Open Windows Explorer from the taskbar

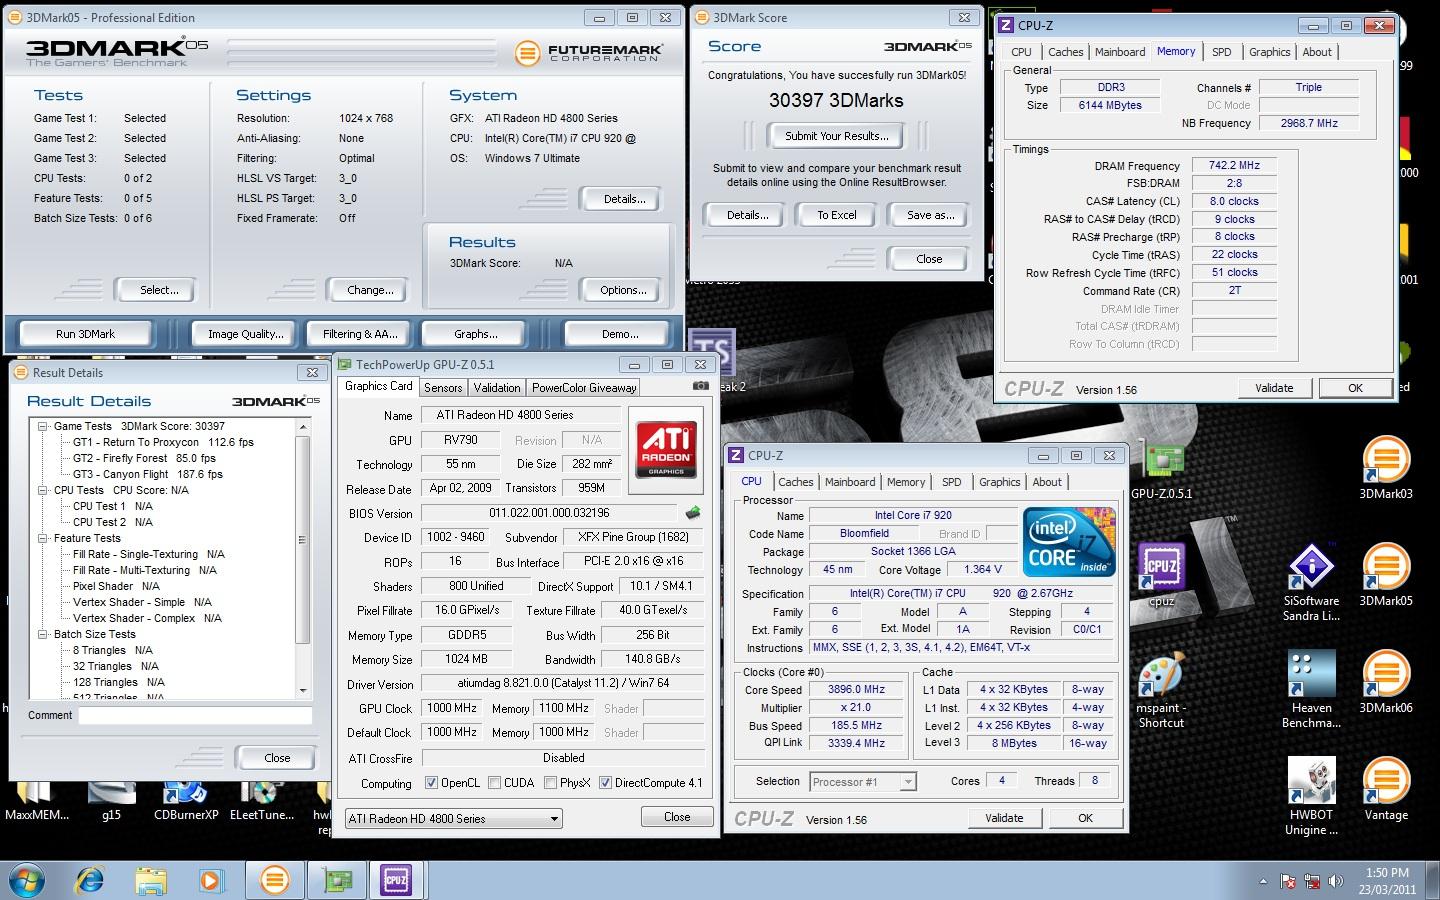[151, 880]
